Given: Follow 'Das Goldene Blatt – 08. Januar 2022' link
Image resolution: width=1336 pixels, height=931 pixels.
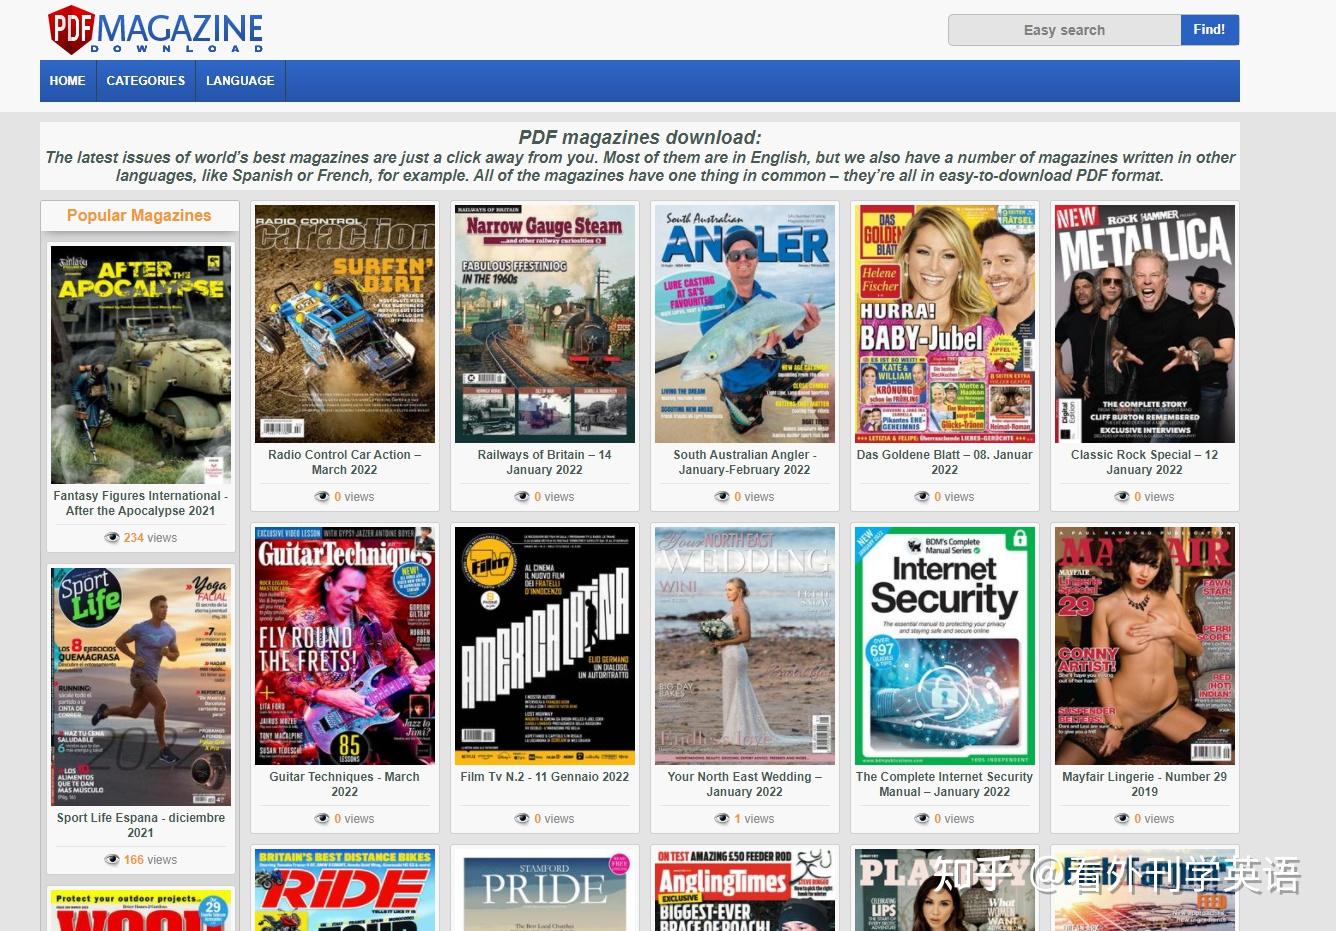Looking at the screenshot, I should [945, 462].
